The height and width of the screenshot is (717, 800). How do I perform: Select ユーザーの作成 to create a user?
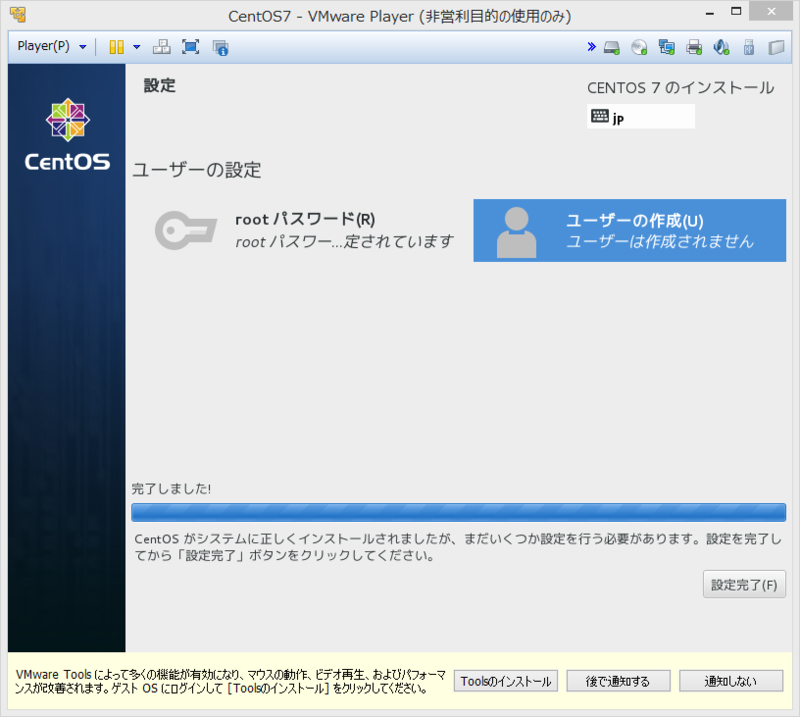pos(629,230)
